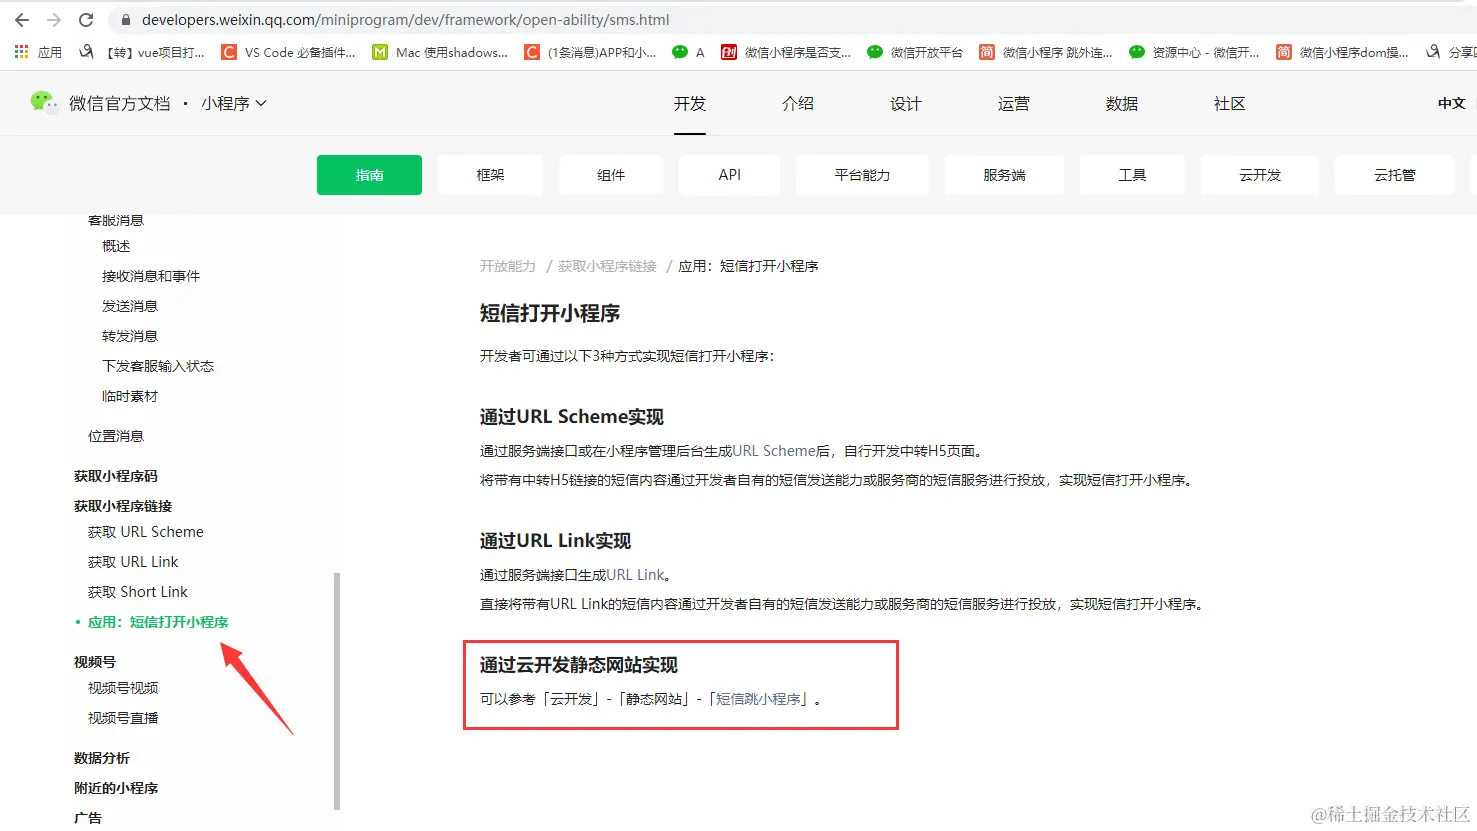
Task: Open the 小程序 dropdown in header
Action: [234, 103]
